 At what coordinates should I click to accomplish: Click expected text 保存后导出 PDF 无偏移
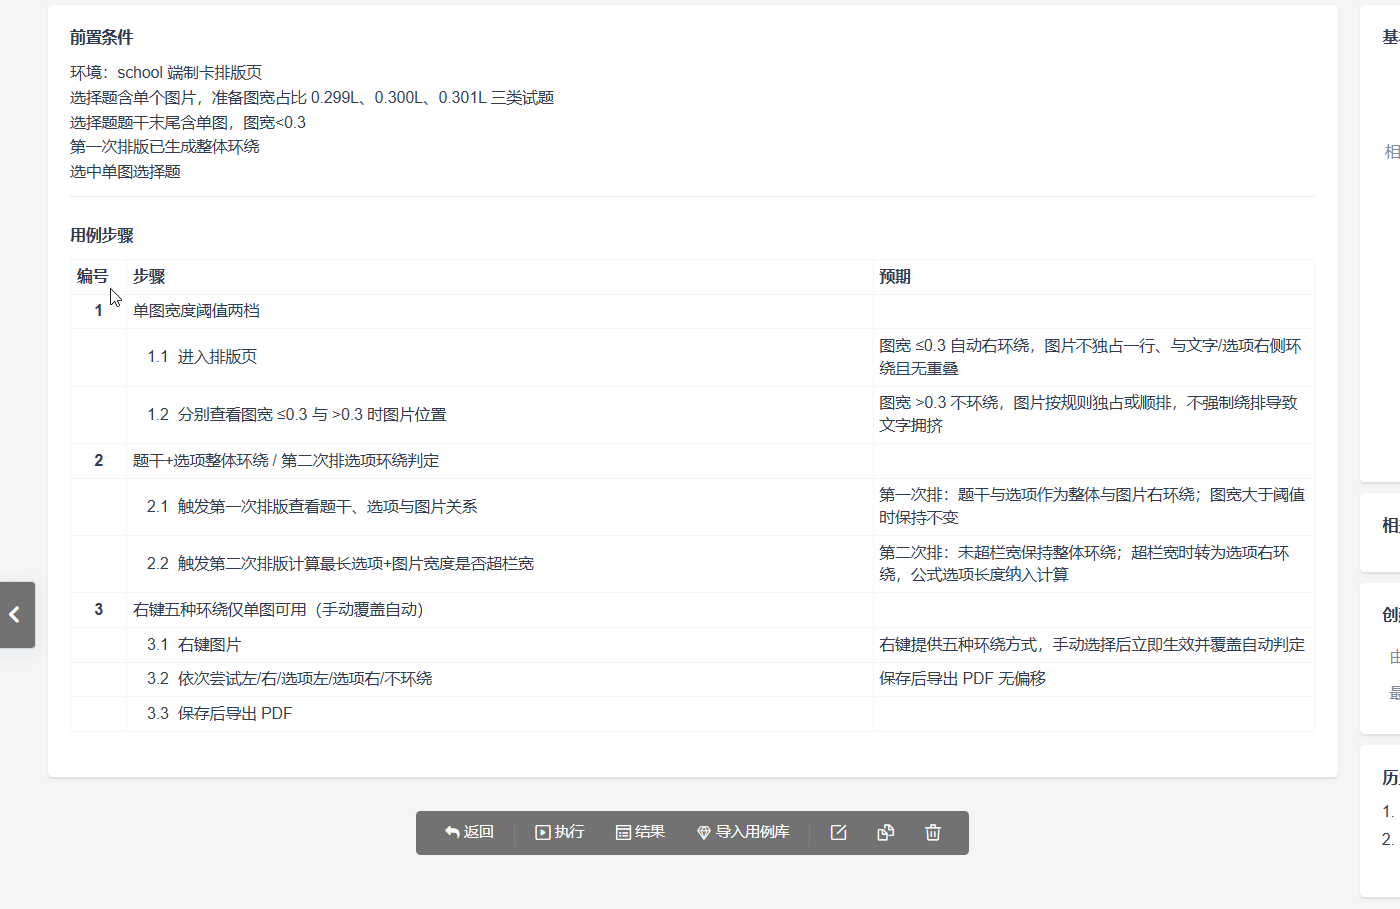click(962, 679)
